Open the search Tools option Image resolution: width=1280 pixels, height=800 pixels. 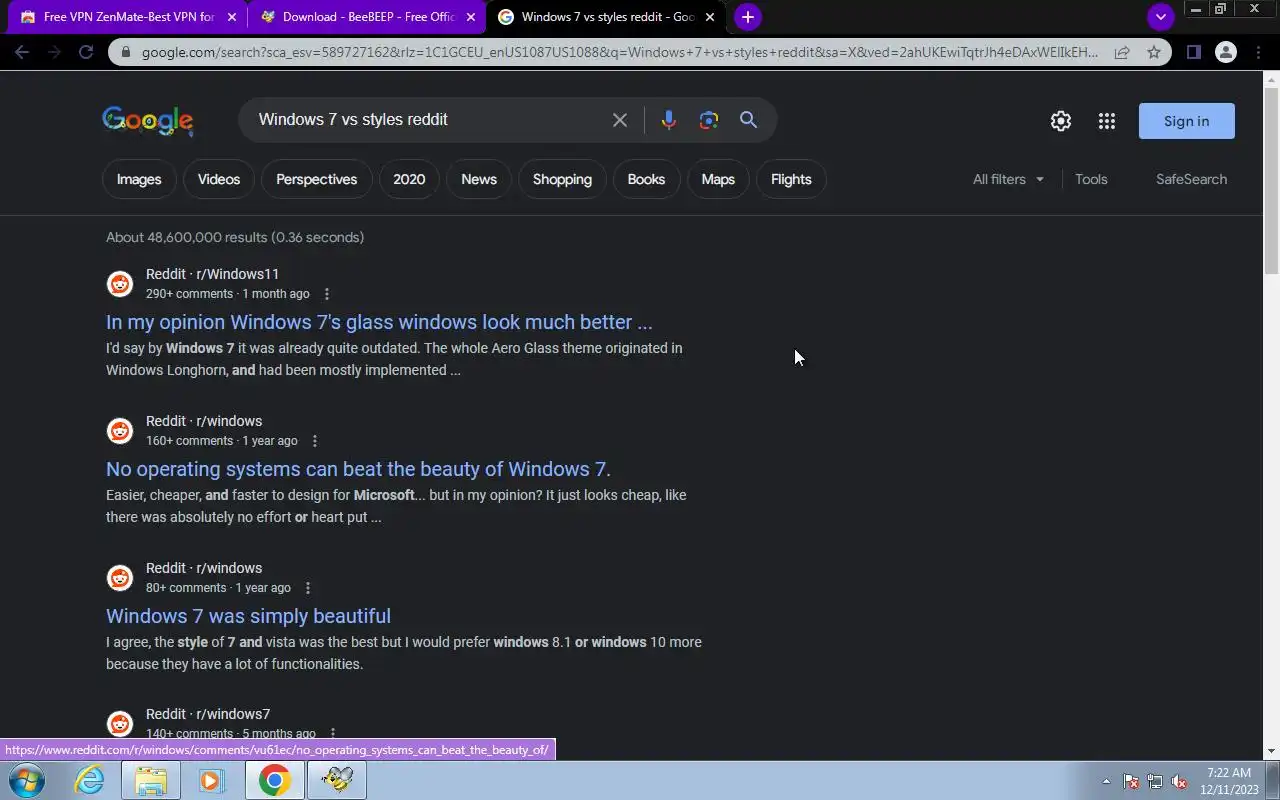pos(1091,179)
